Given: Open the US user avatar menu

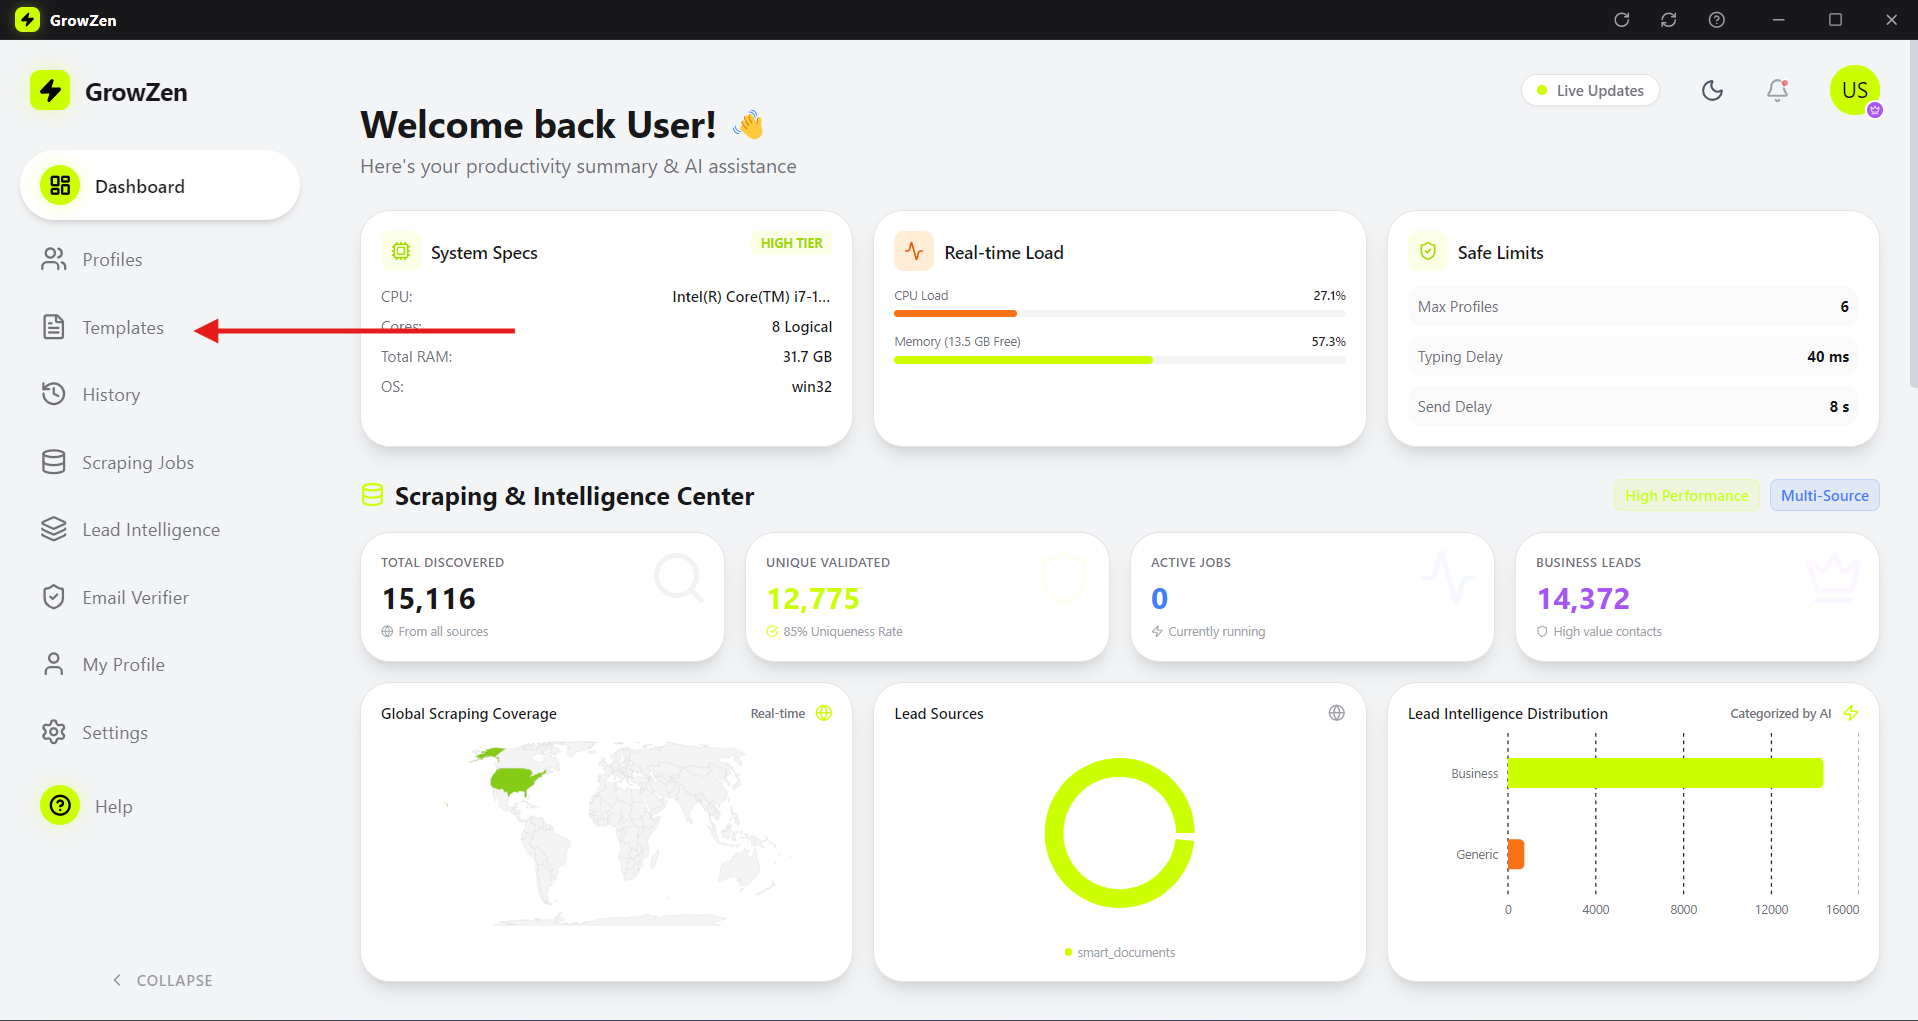Looking at the screenshot, I should point(1854,91).
